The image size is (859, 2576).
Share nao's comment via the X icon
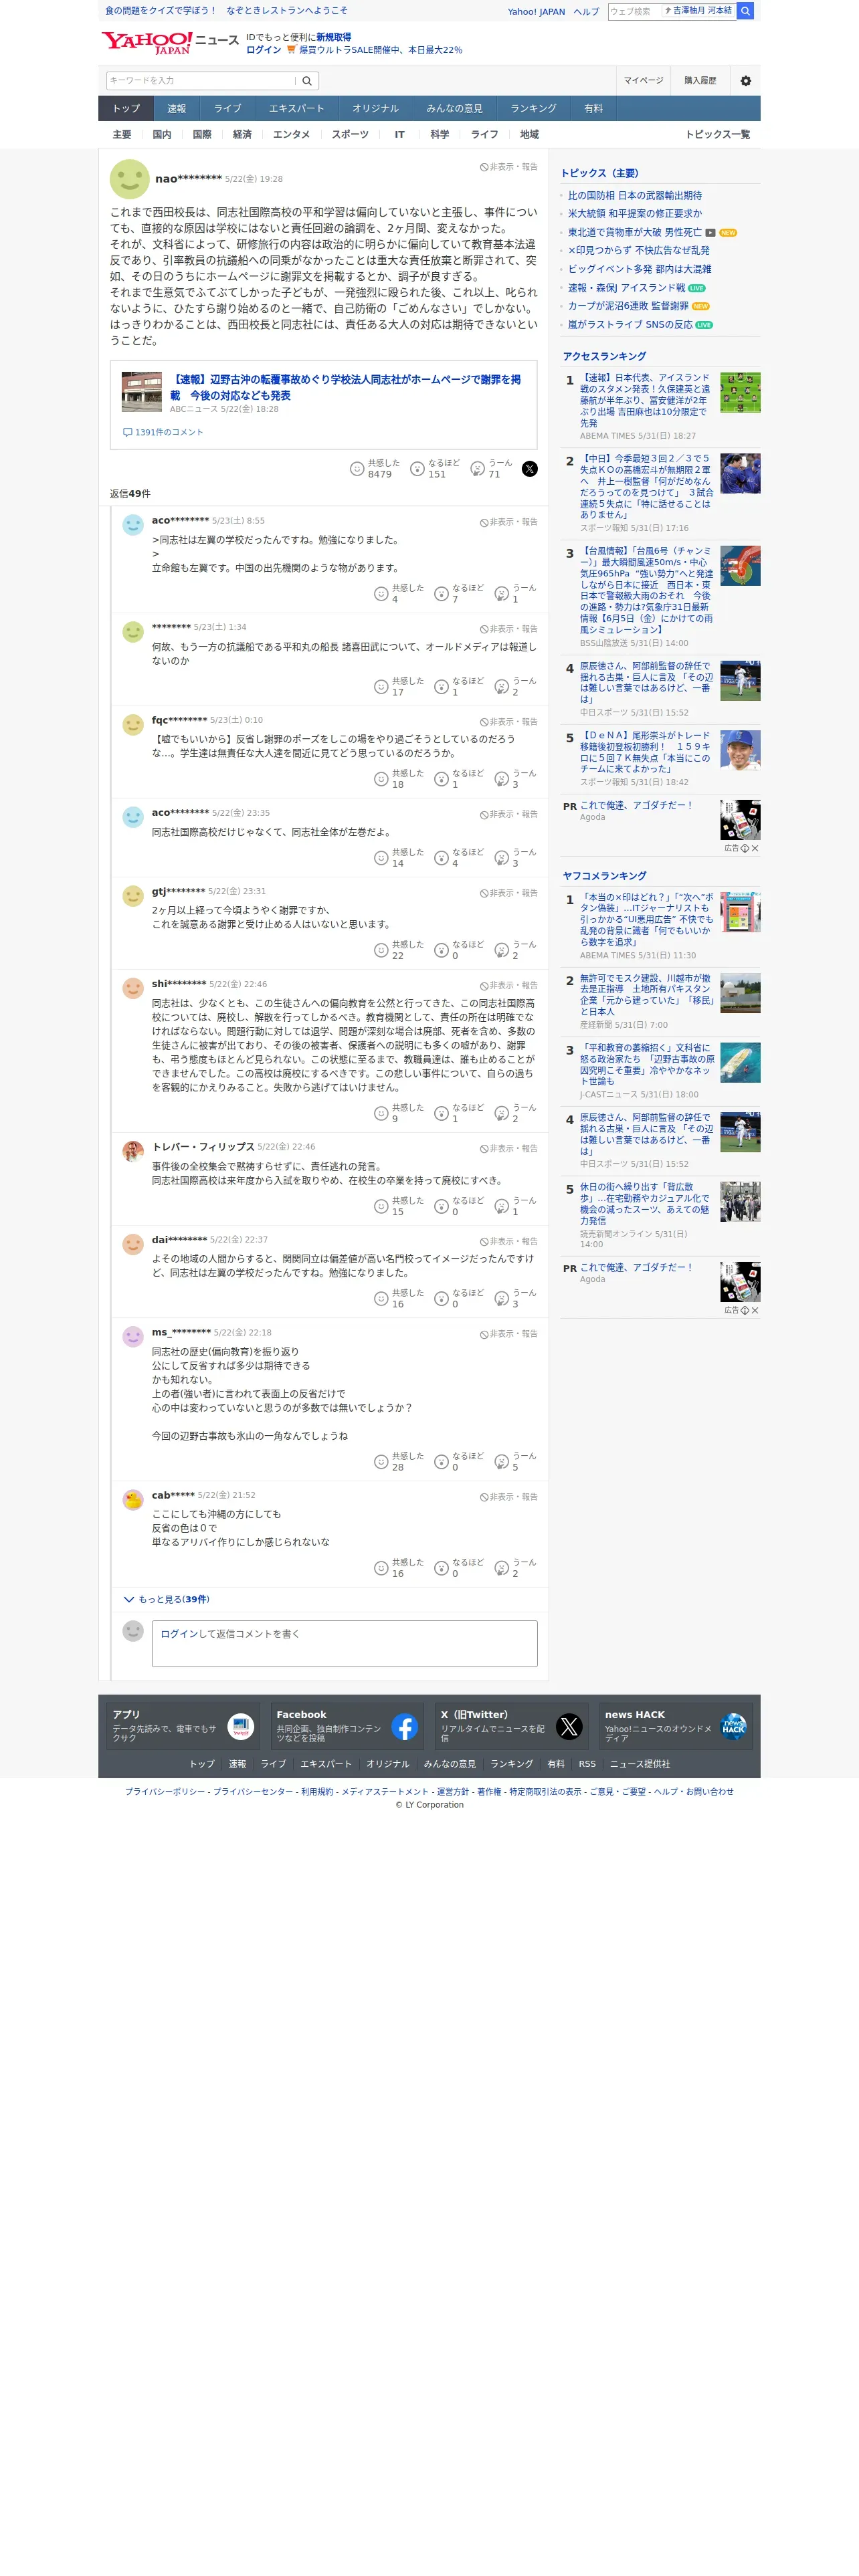click(529, 469)
